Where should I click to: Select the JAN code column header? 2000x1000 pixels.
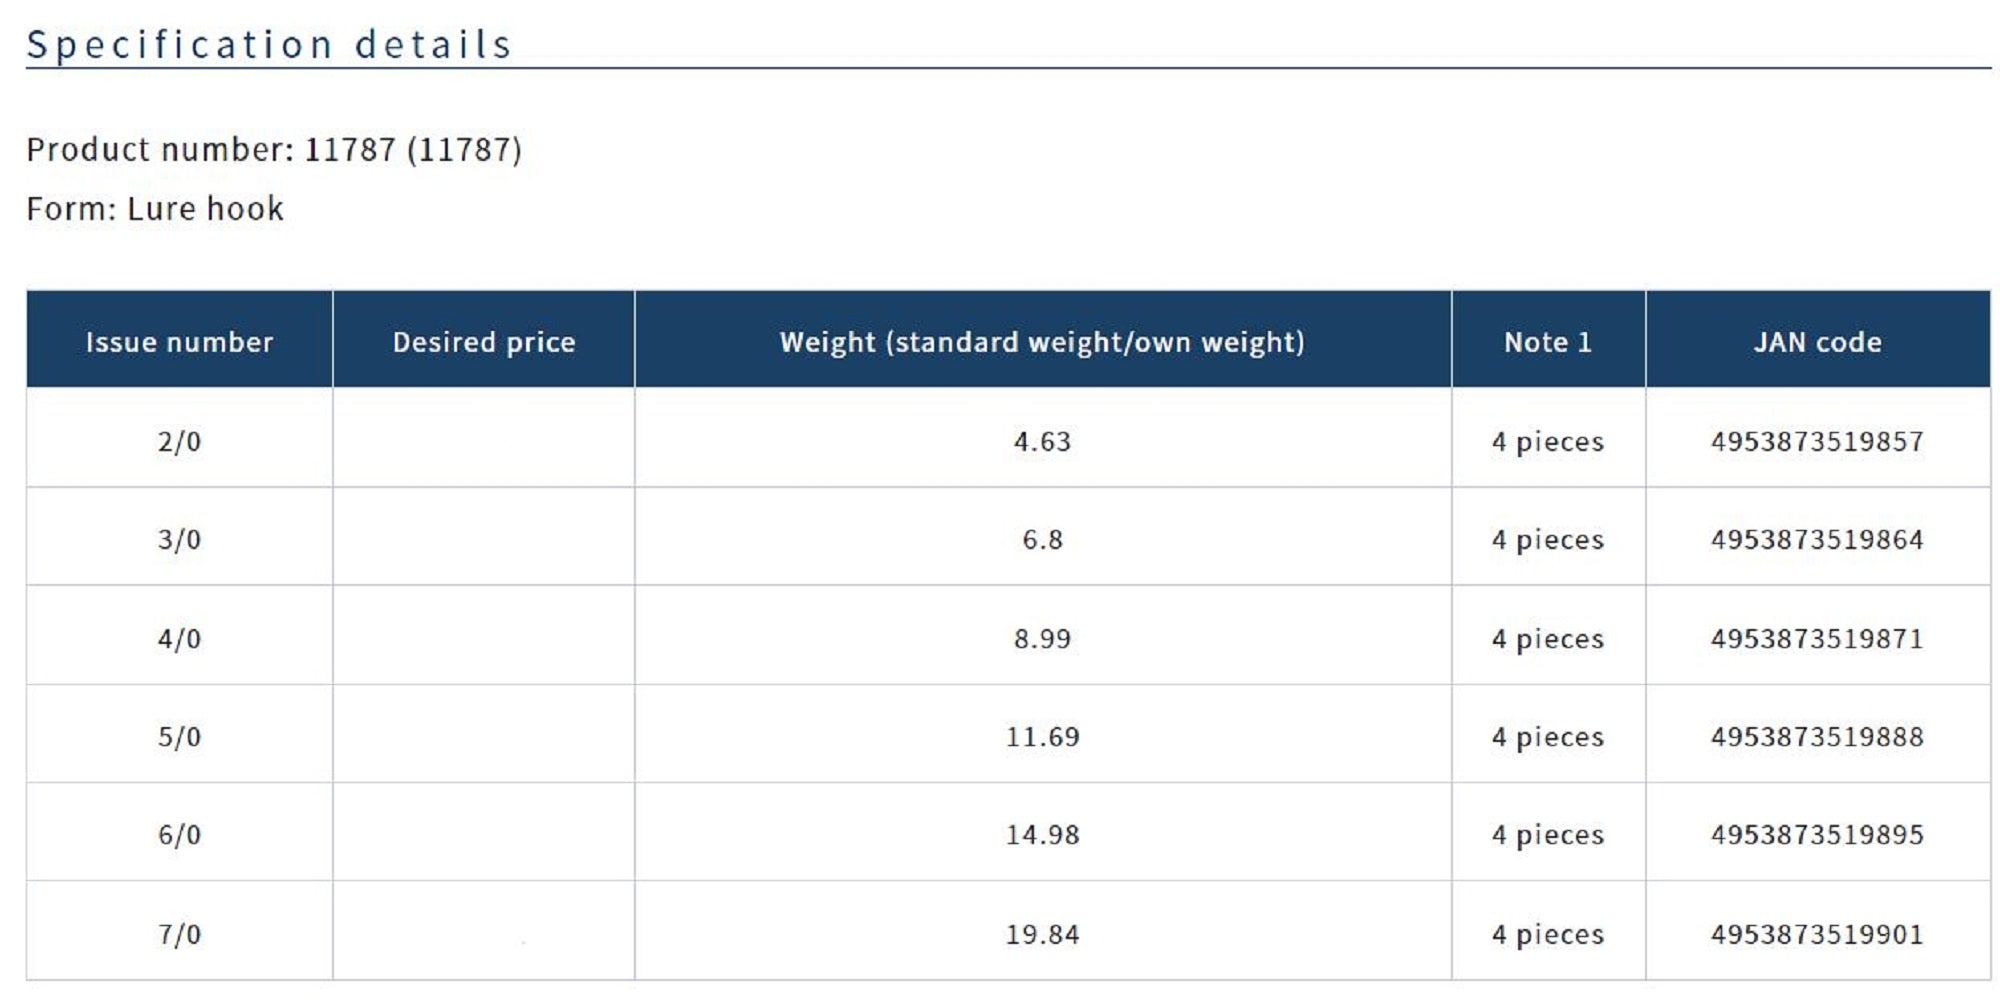[x=1817, y=342]
